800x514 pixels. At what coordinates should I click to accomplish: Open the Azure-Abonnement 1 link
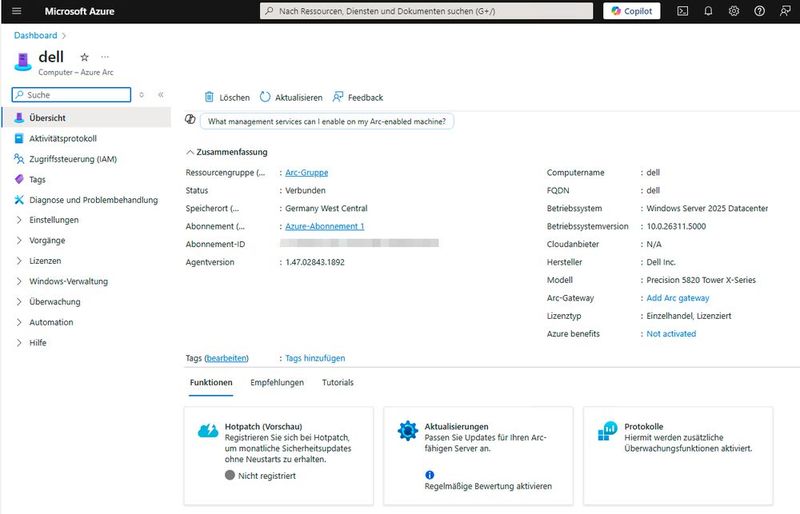[x=324, y=226]
